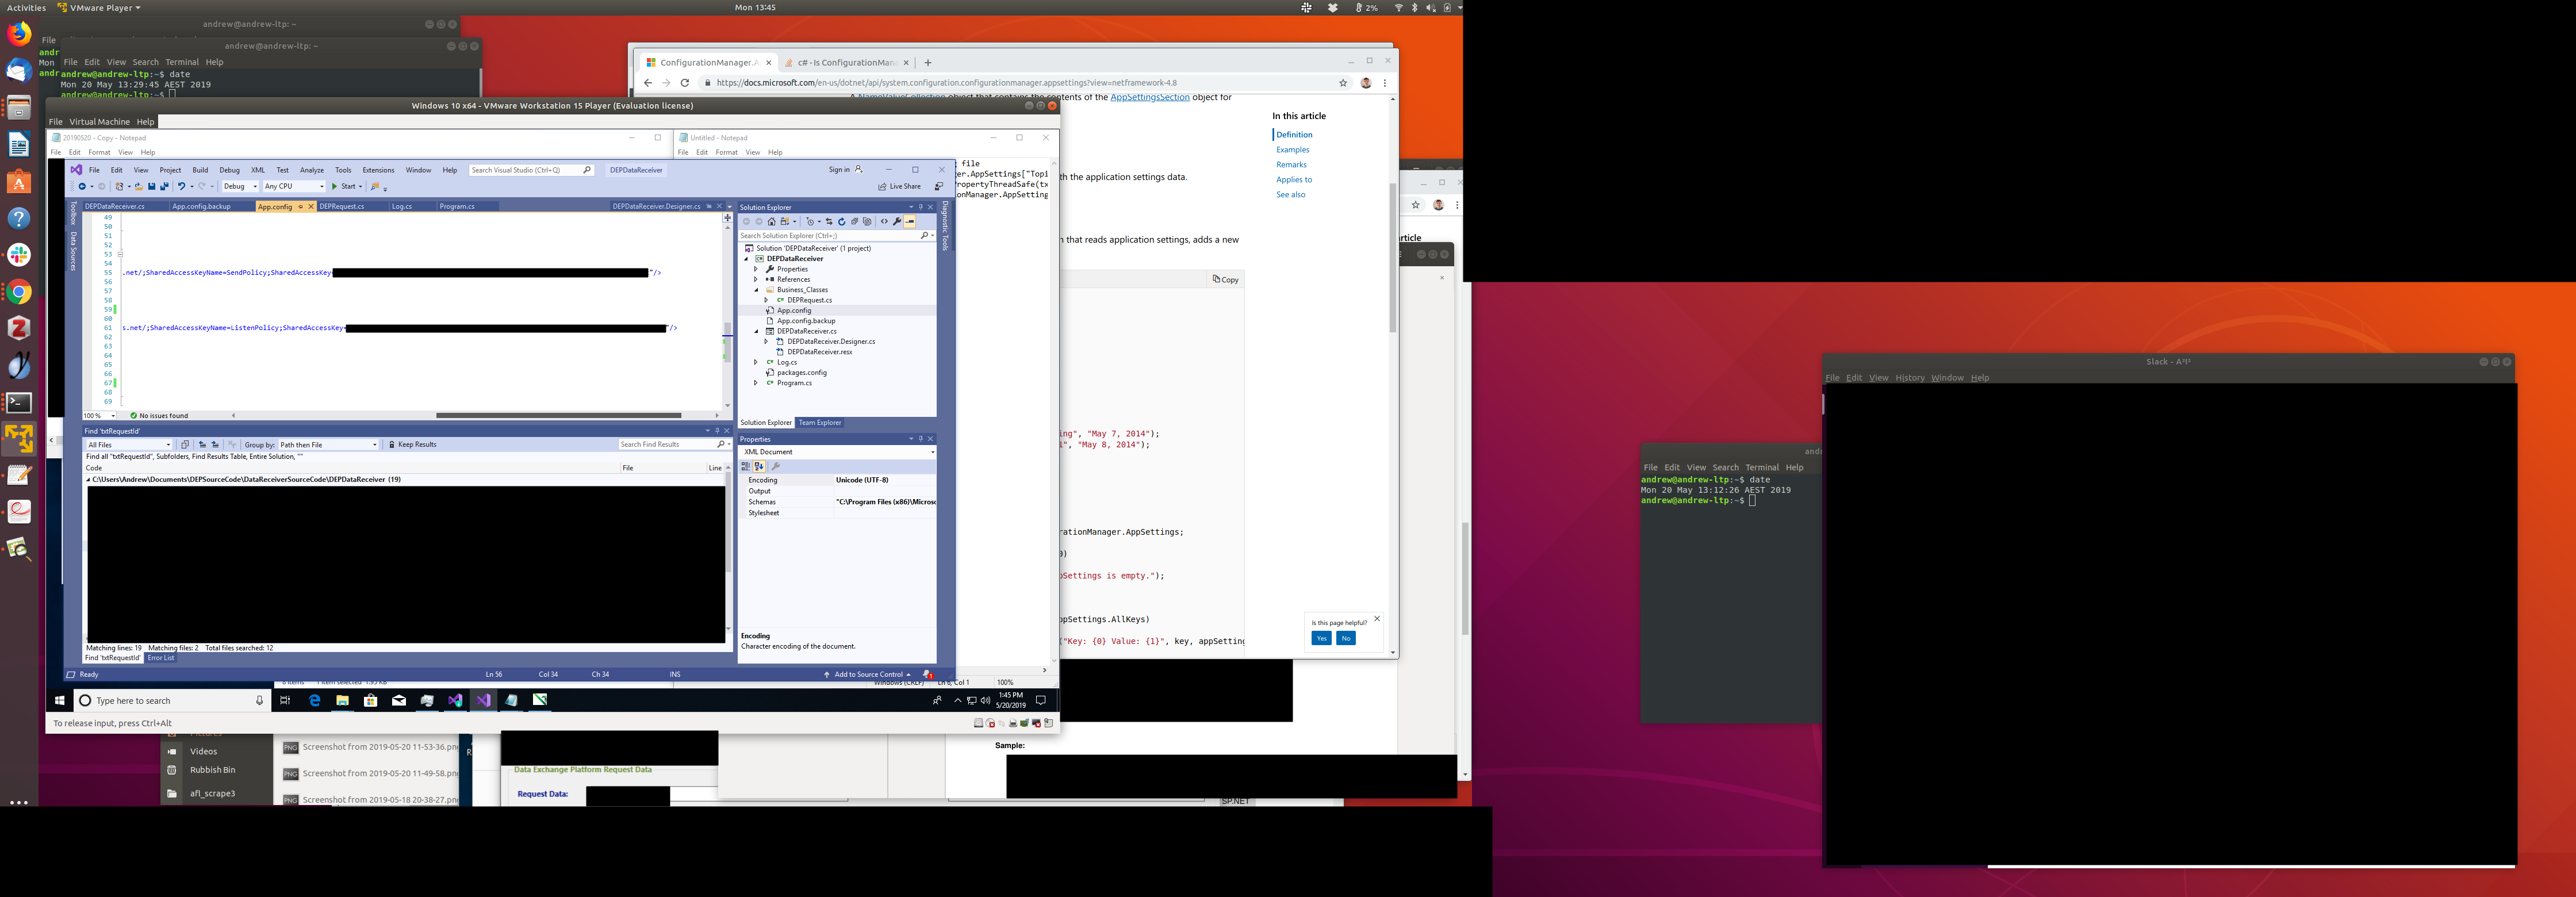Image resolution: width=2576 pixels, height=897 pixels.
Task: Toggle the Preview Selected Items button in Solution Explorer
Action: [910, 222]
